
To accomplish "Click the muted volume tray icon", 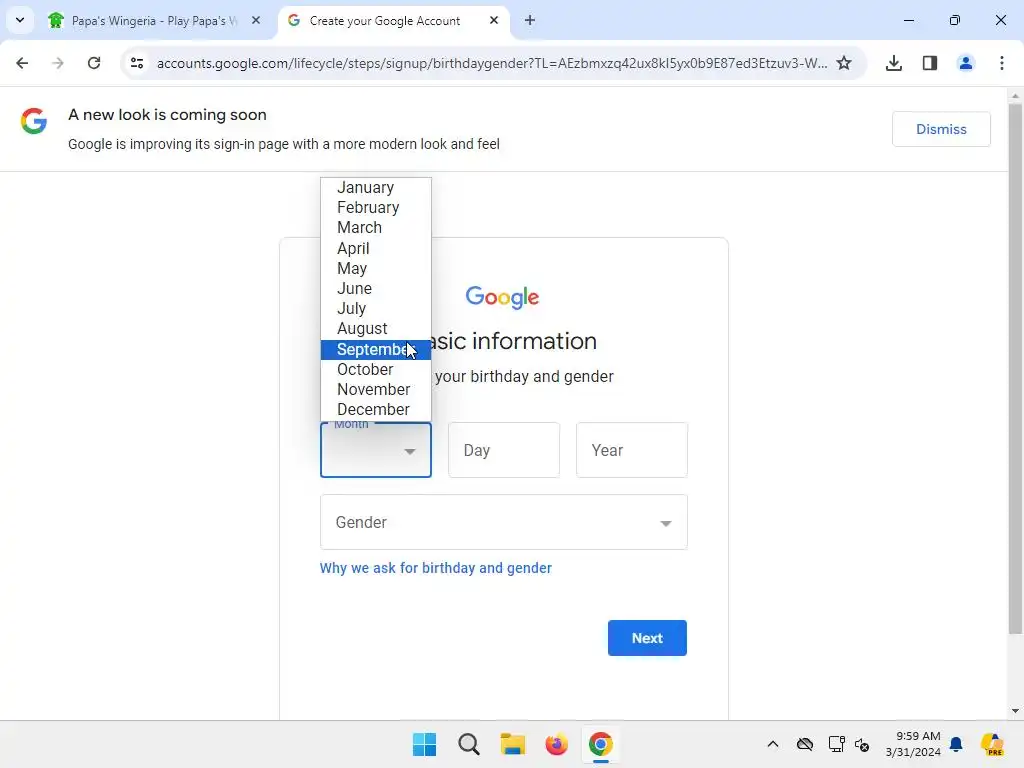I will (862, 744).
